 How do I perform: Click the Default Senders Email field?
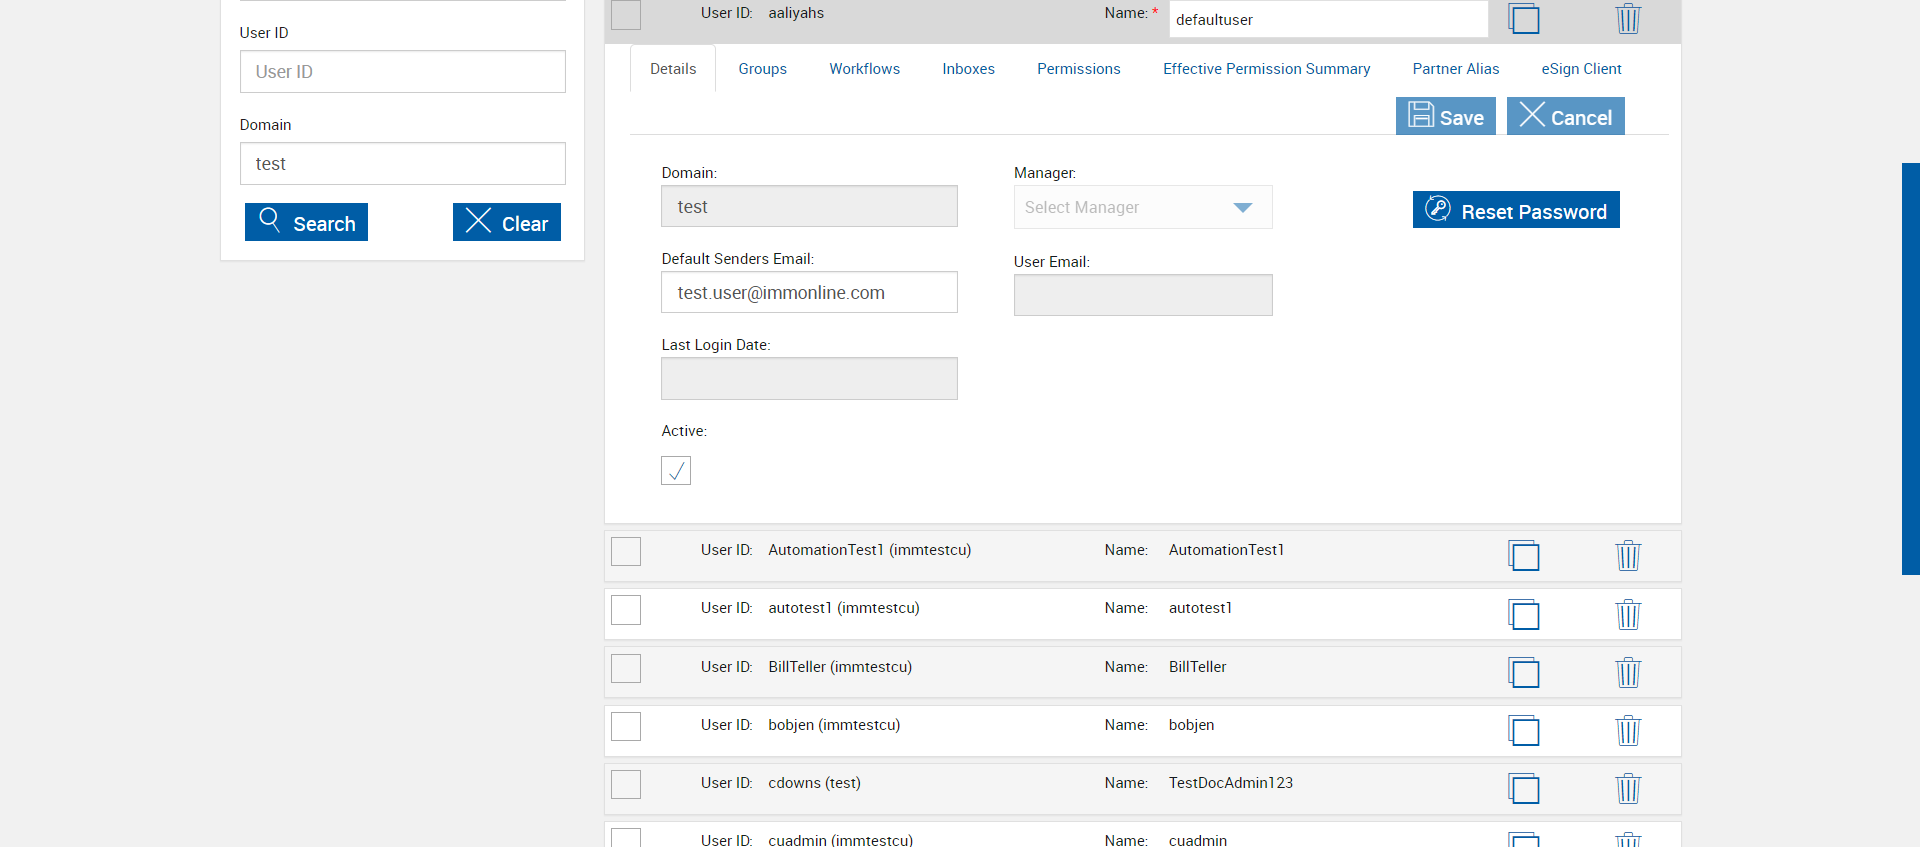click(809, 292)
